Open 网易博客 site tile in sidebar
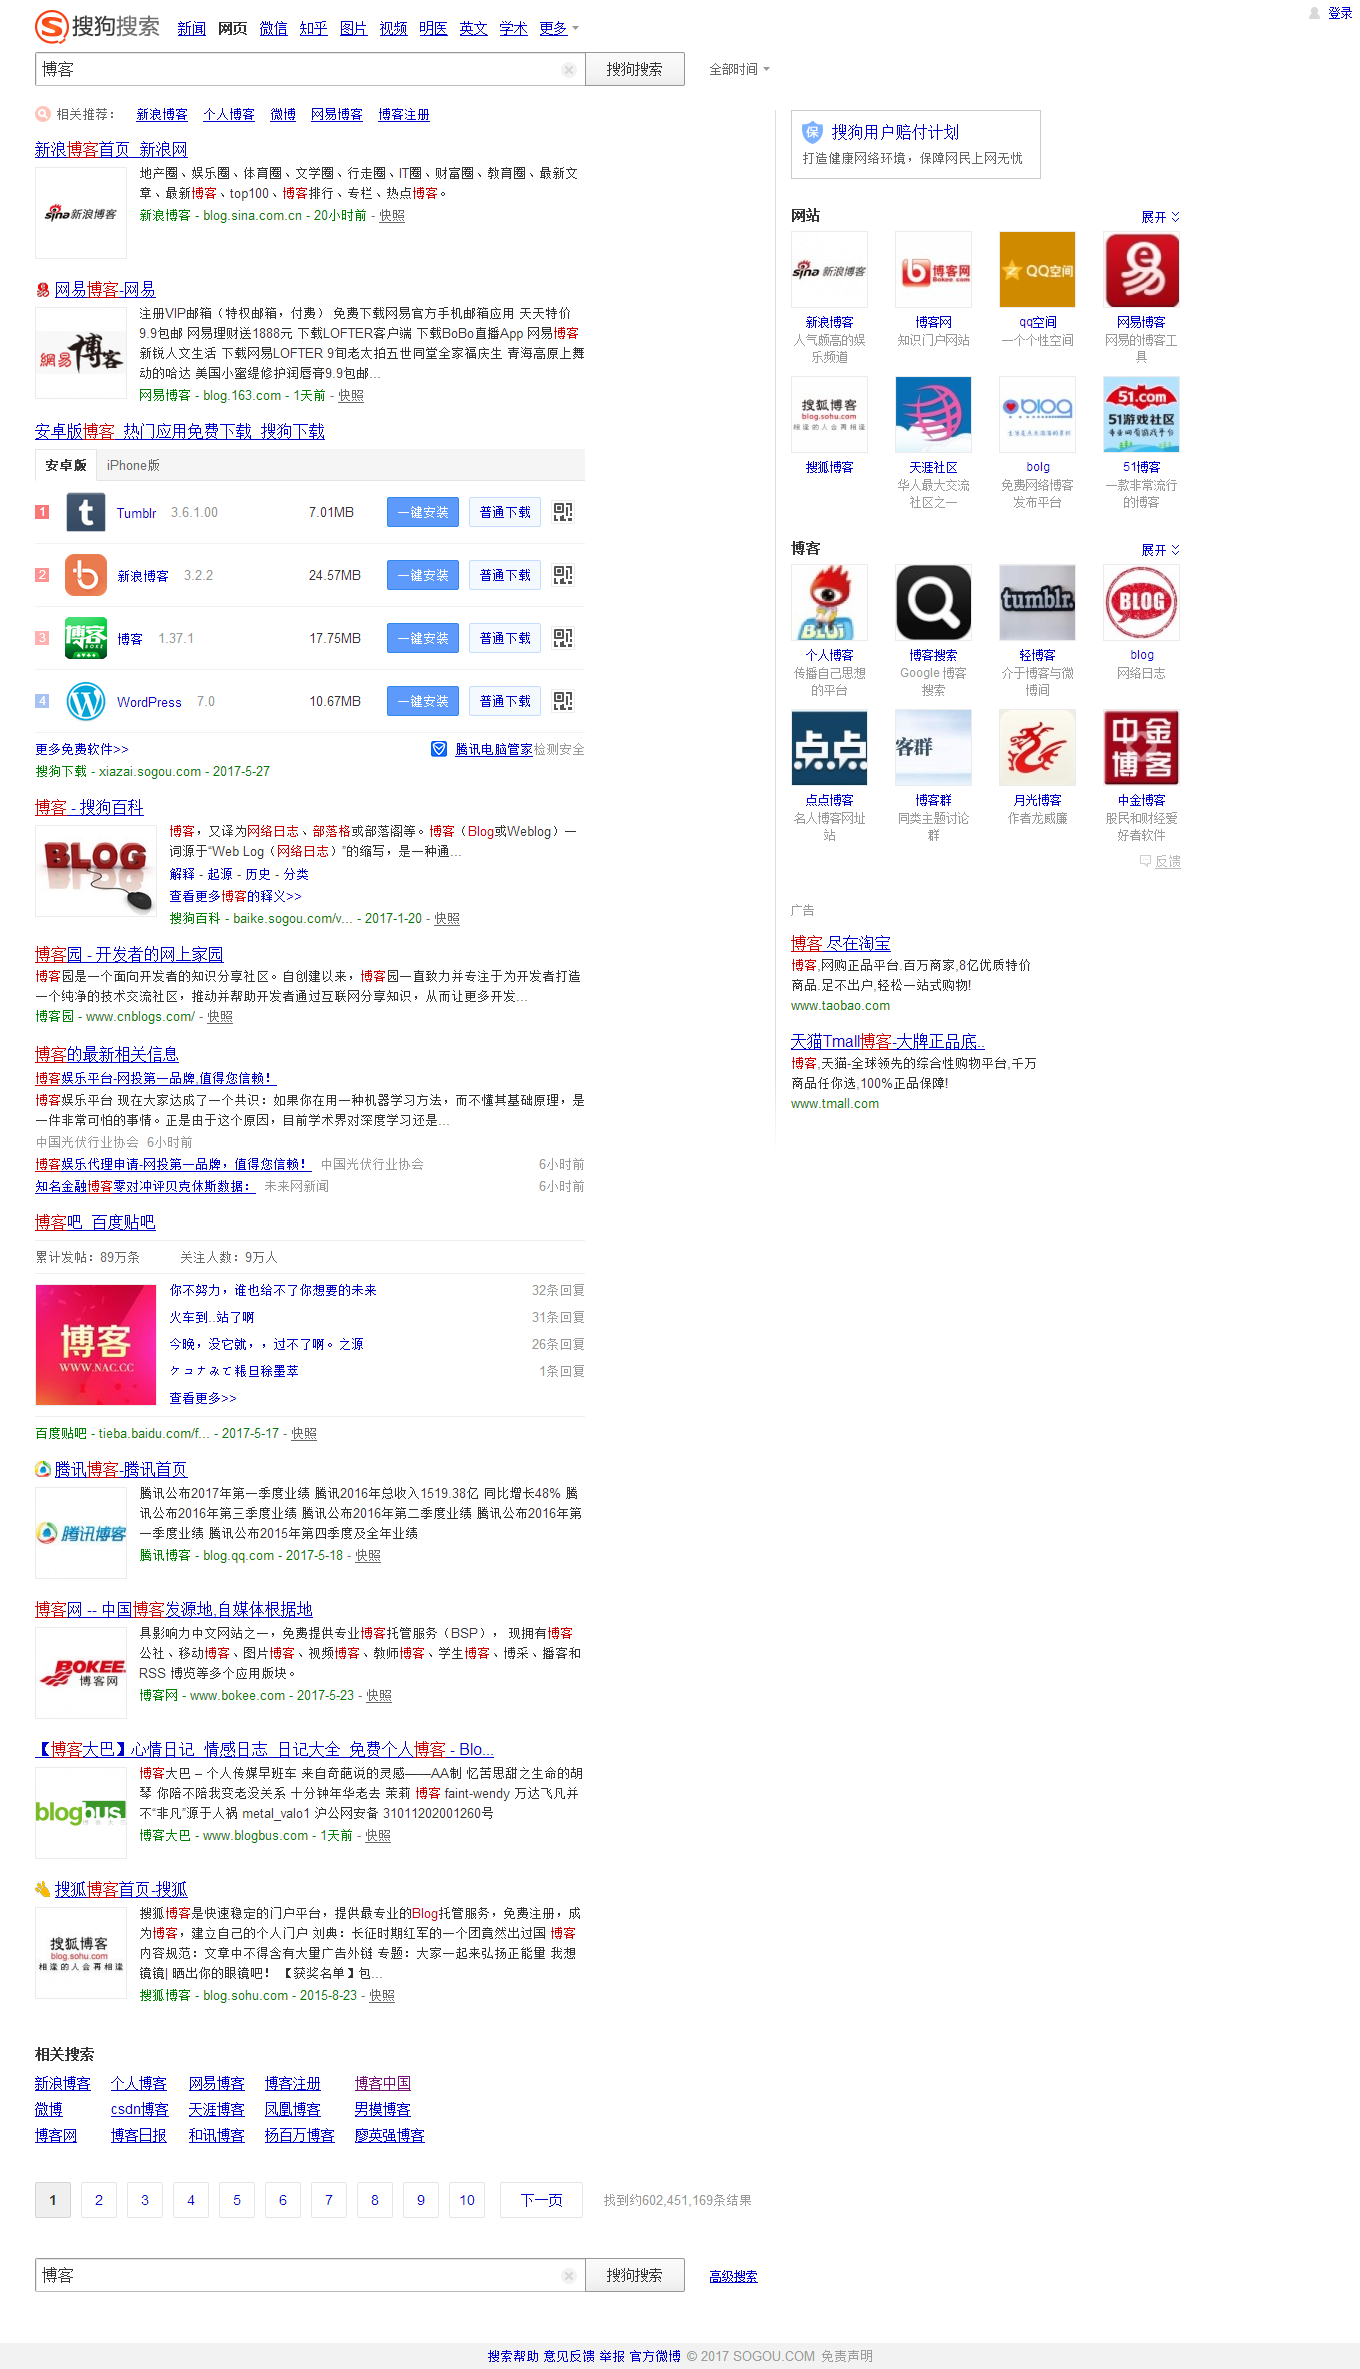Viewport: 1360px width, 2369px height. 1141,270
